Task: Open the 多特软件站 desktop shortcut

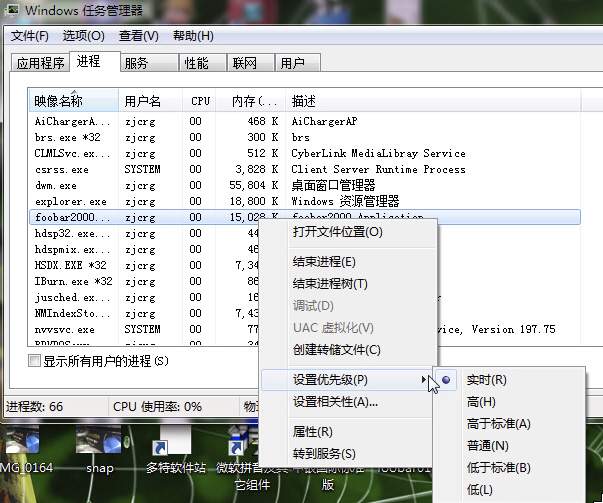Action: [x=172, y=441]
